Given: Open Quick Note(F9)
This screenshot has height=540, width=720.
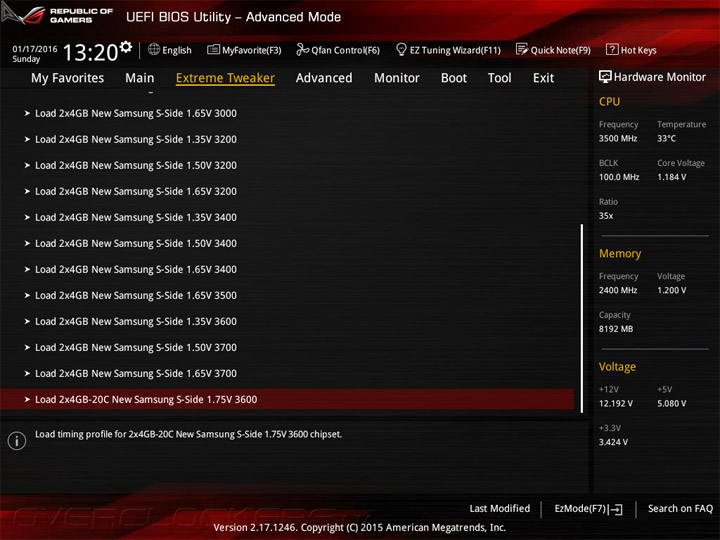Looking at the screenshot, I should click(561, 50).
